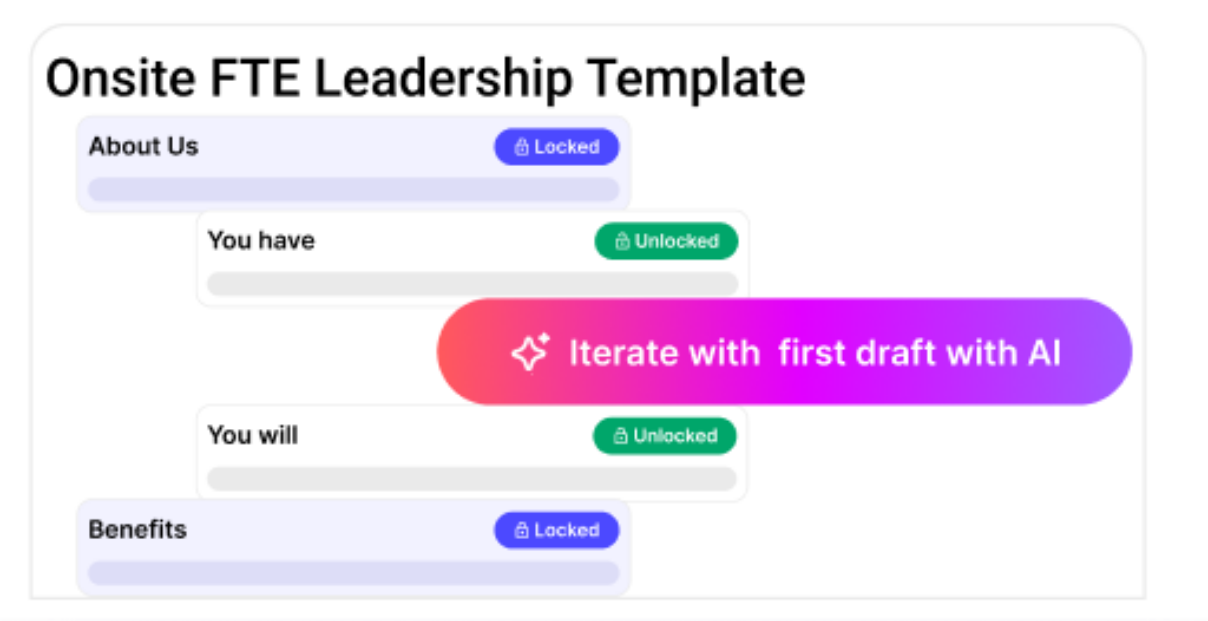Click the You will content placeholder bar

pos(472,479)
